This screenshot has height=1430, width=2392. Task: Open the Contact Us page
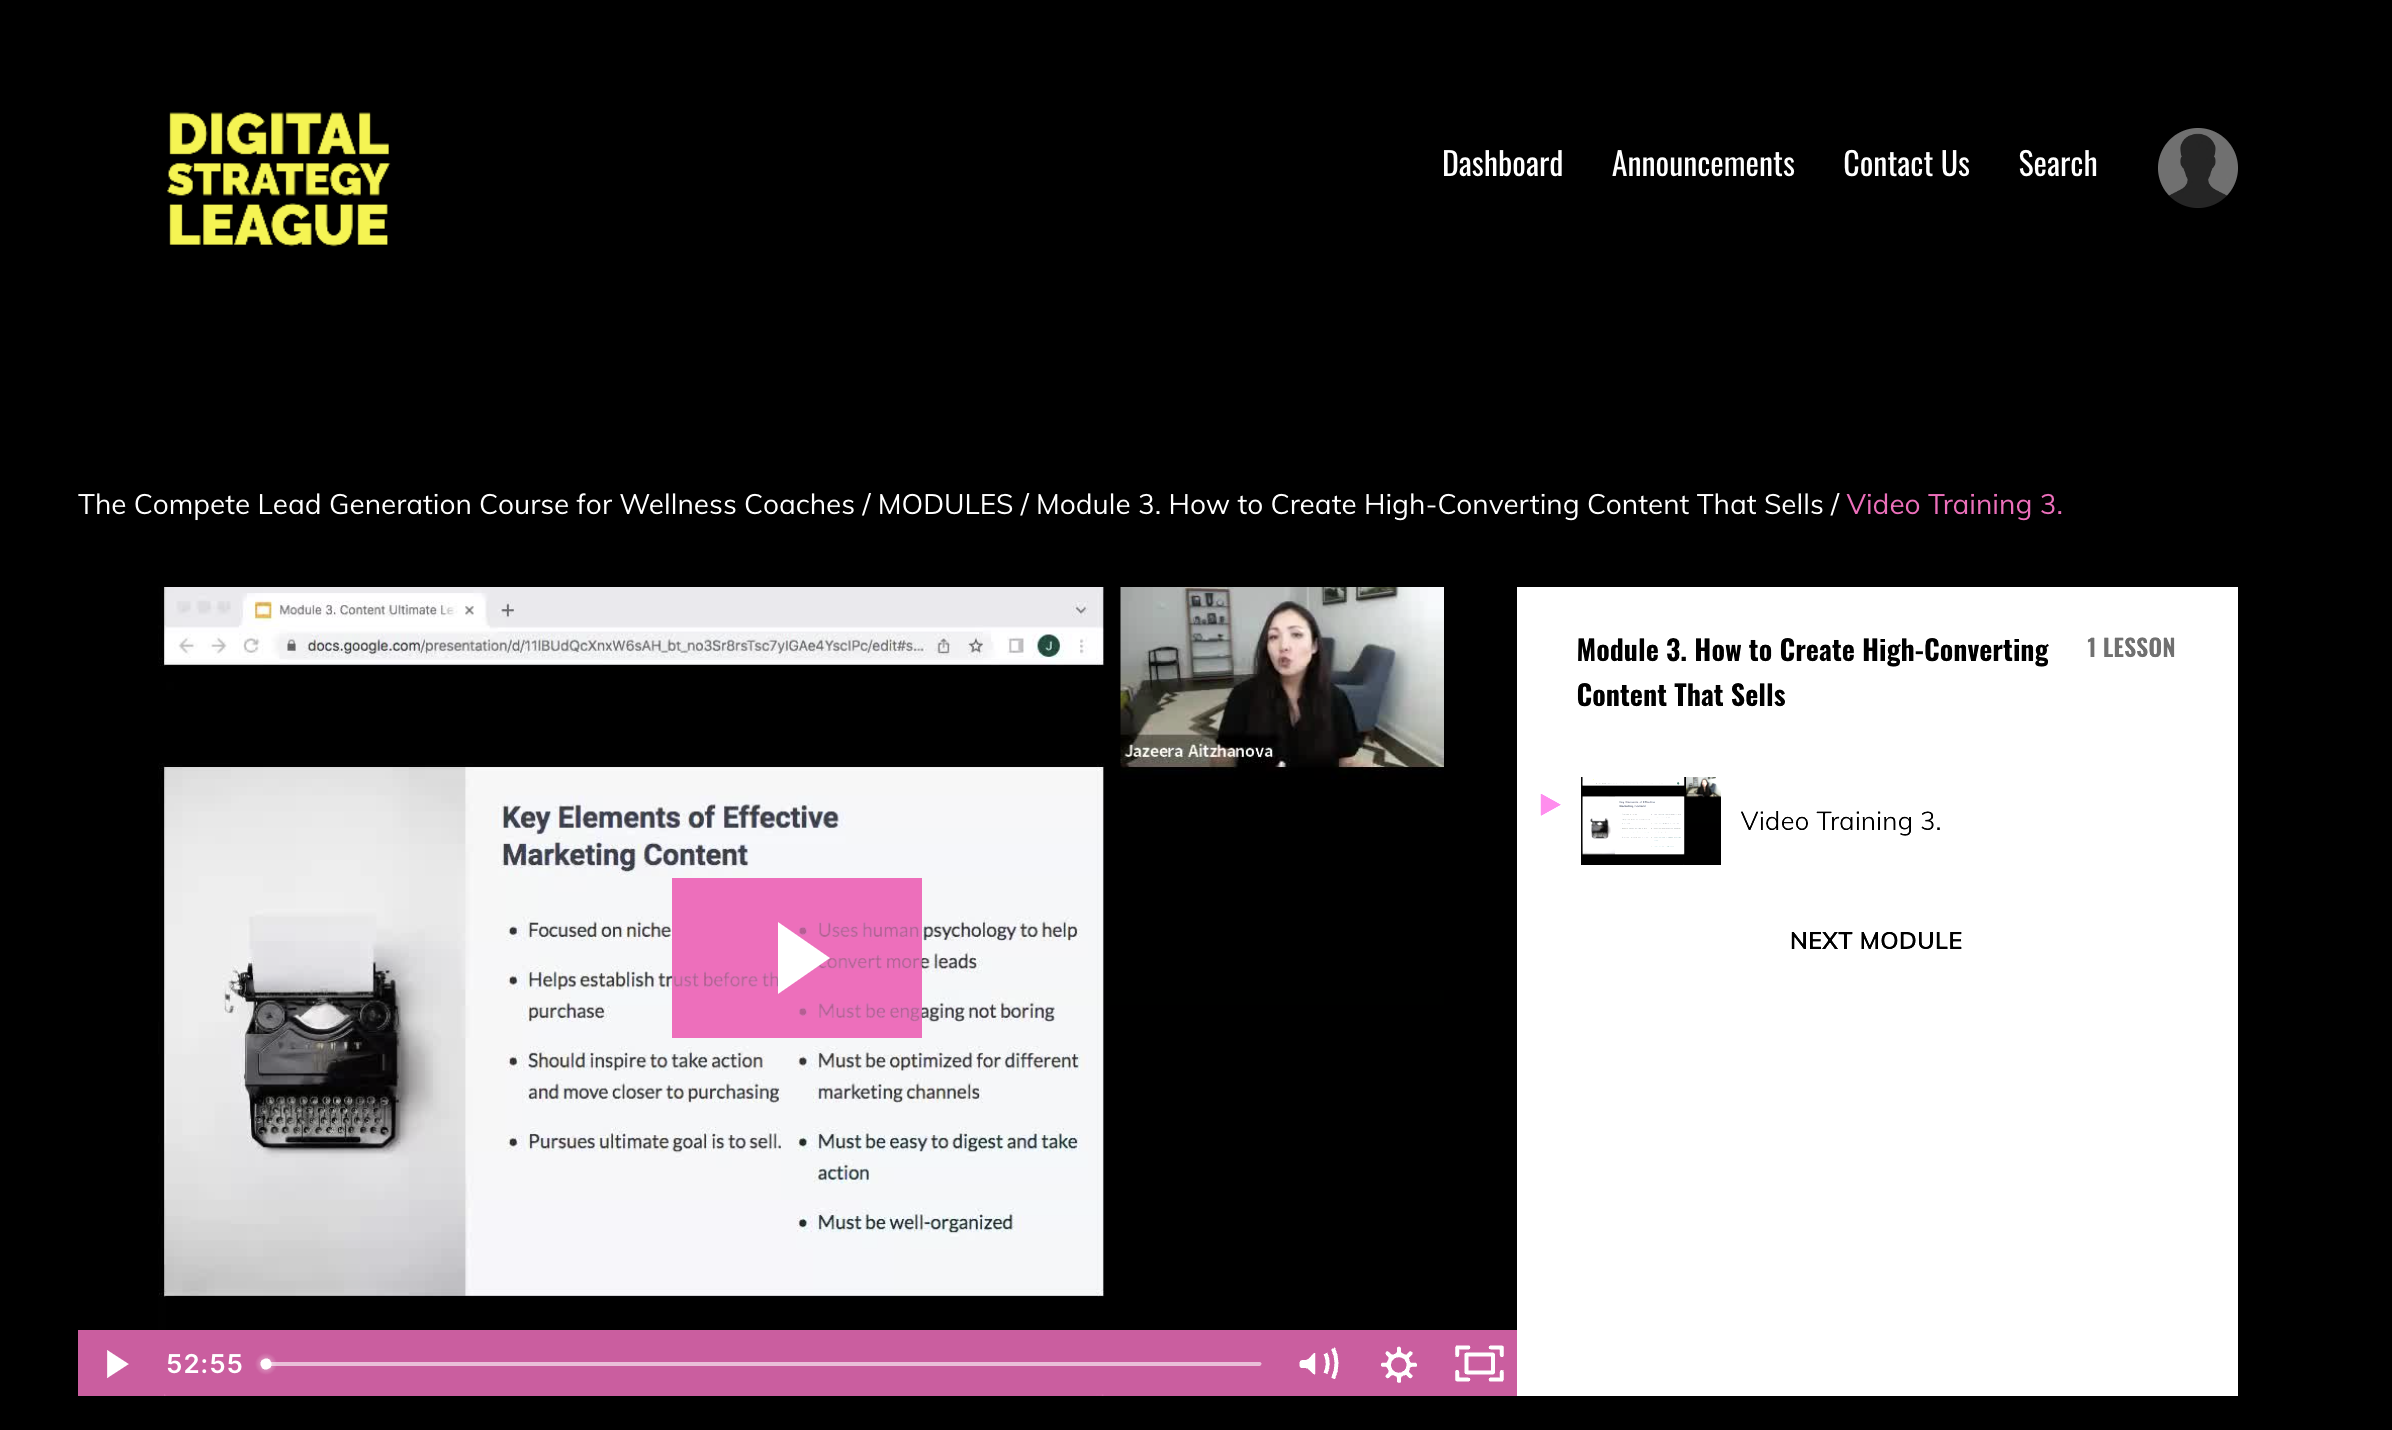pyautogui.click(x=1905, y=164)
